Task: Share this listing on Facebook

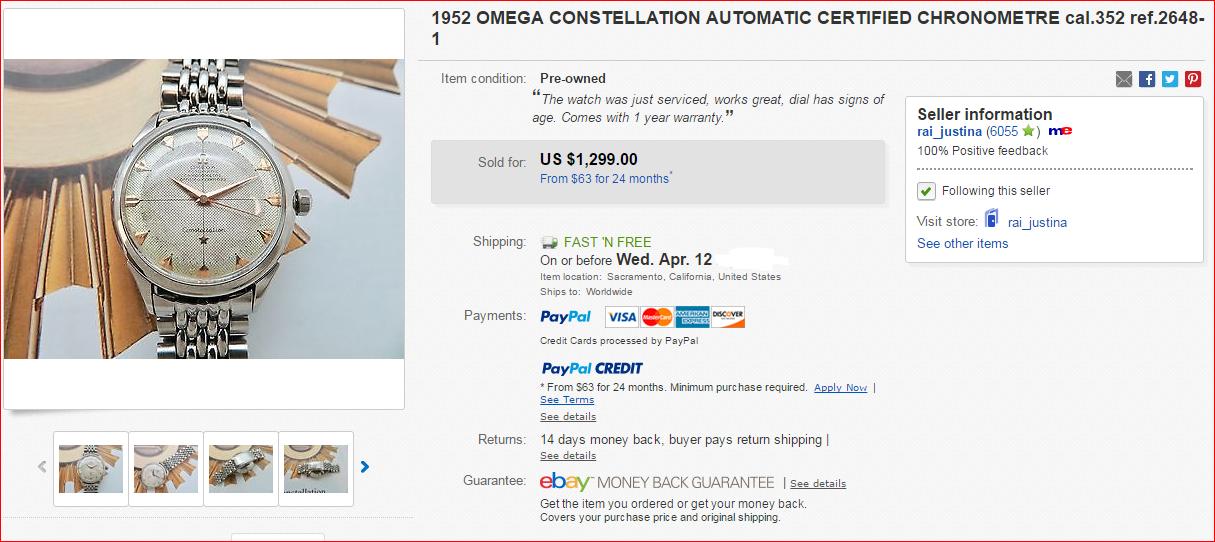Action: tap(1147, 79)
